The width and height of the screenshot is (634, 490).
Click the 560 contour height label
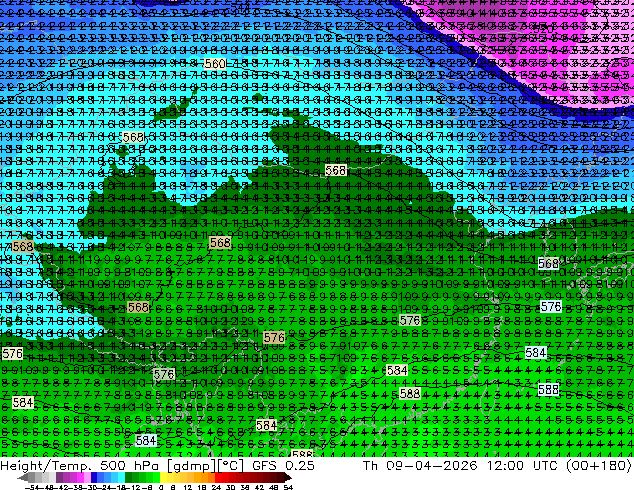(215, 64)
